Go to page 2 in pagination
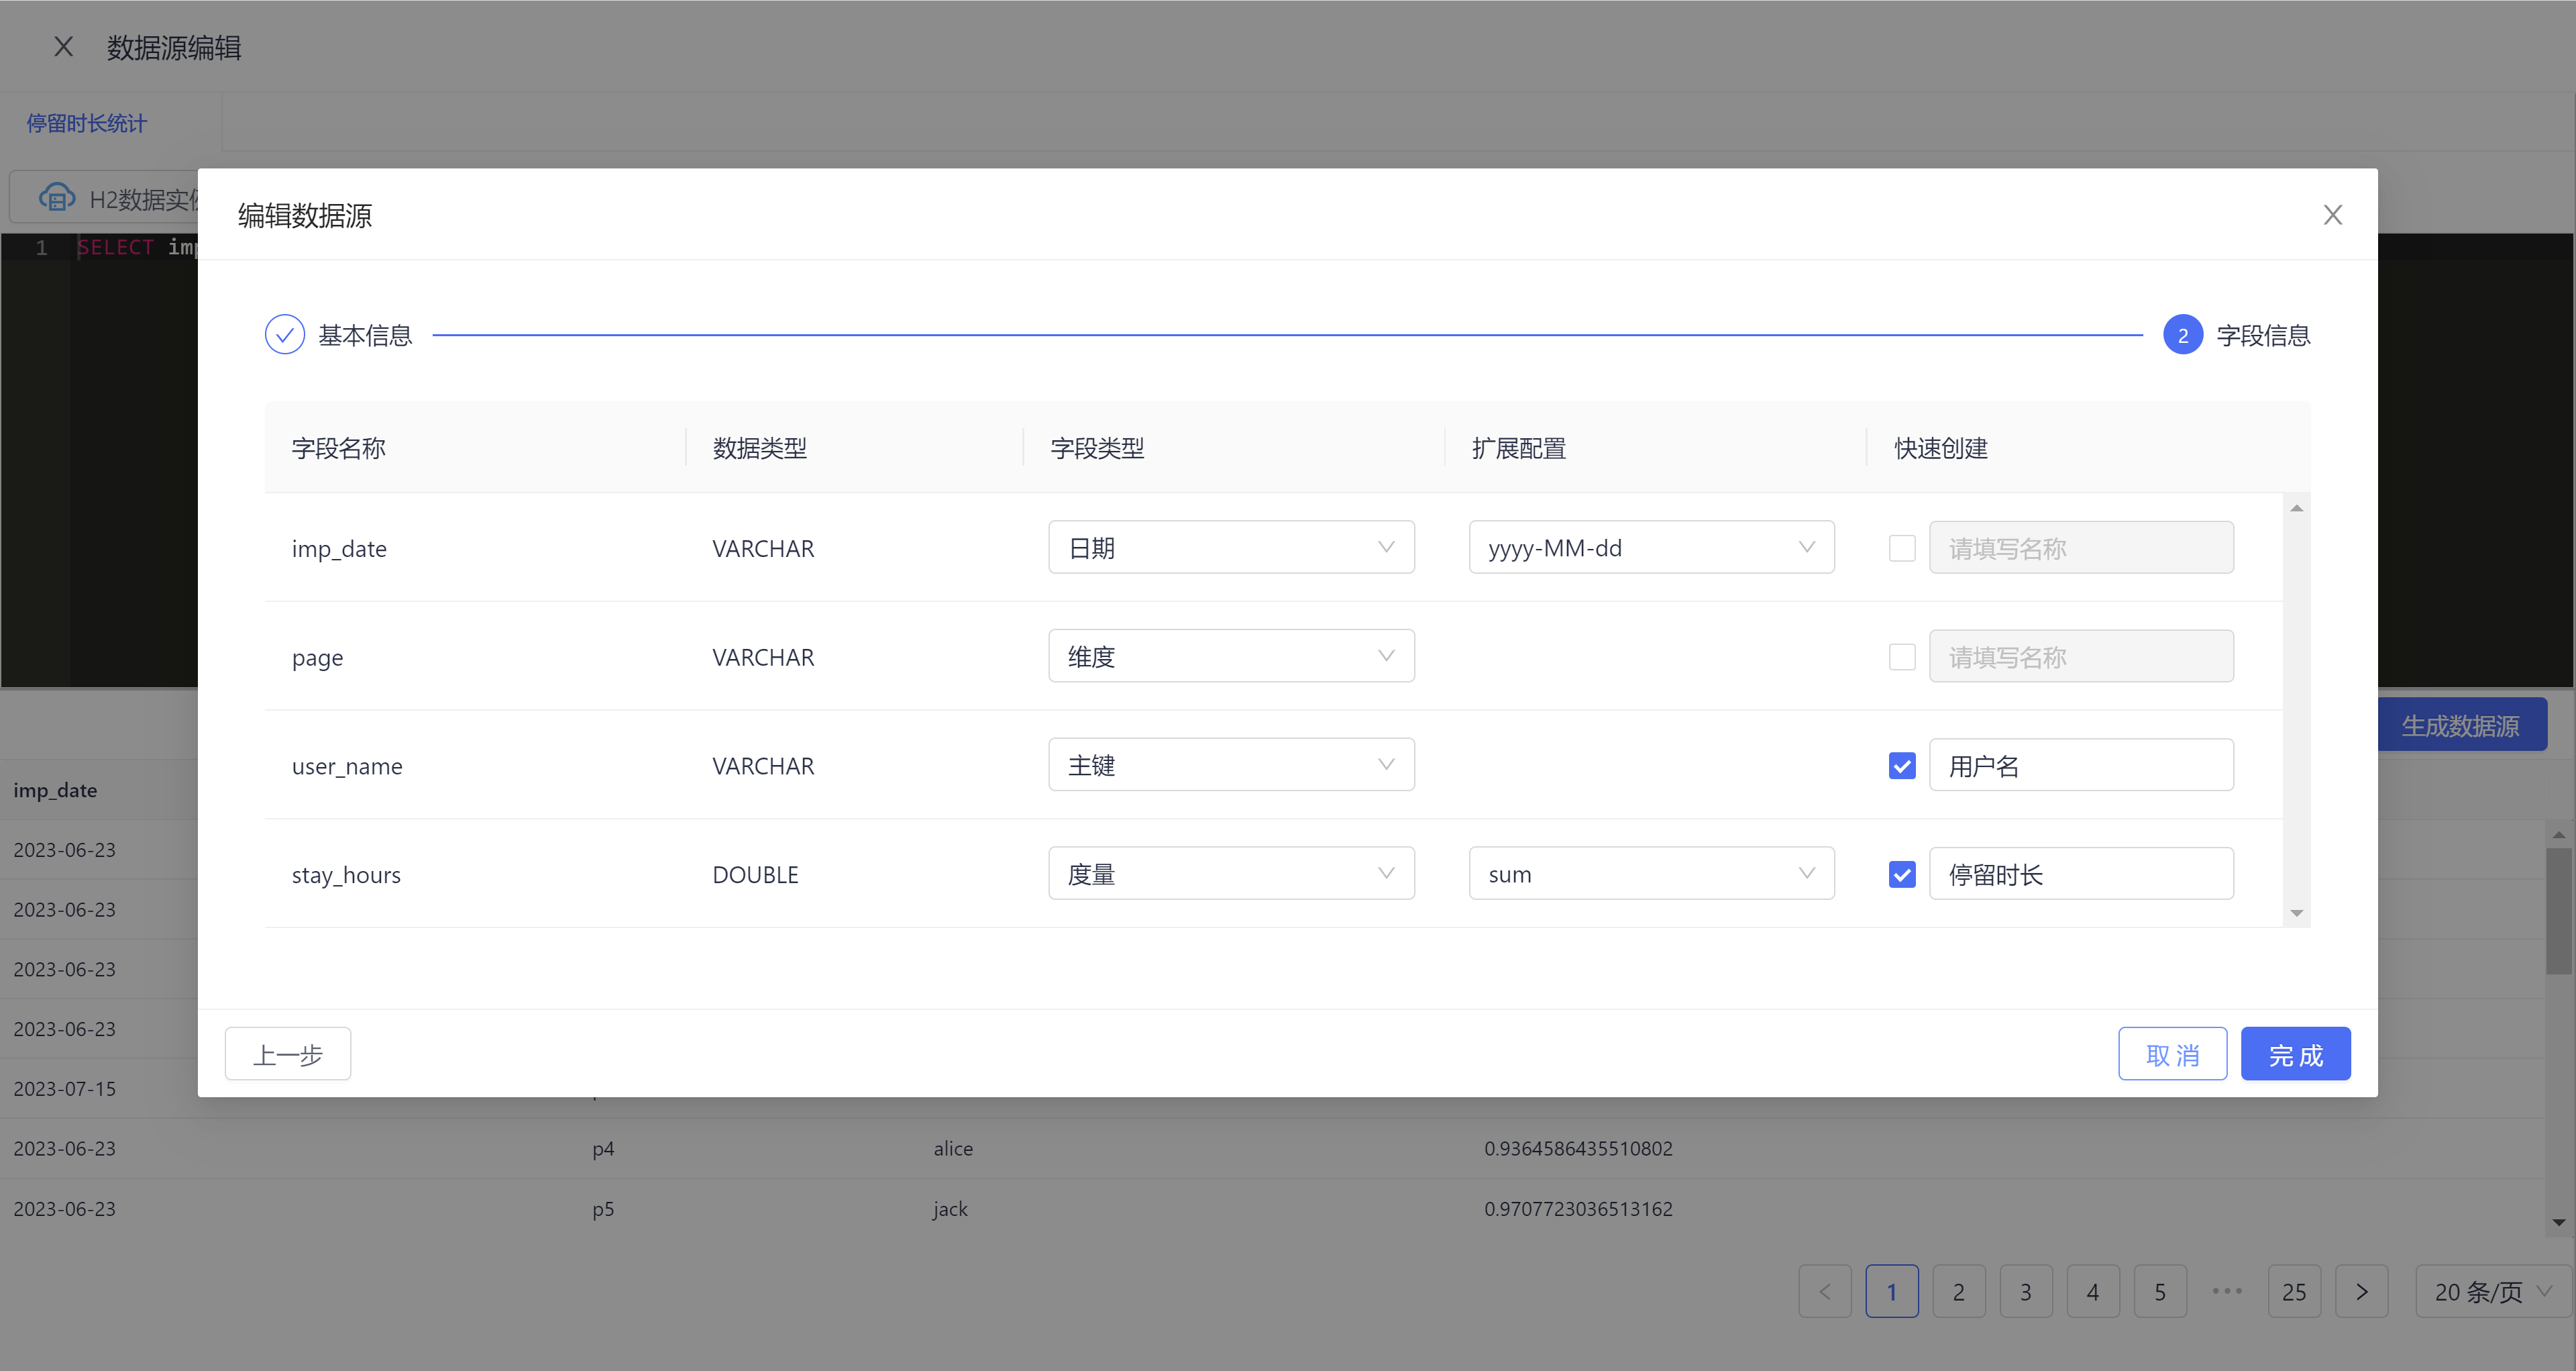The height and width of the screenshot is (1371, 2576). [1958, 1291]
